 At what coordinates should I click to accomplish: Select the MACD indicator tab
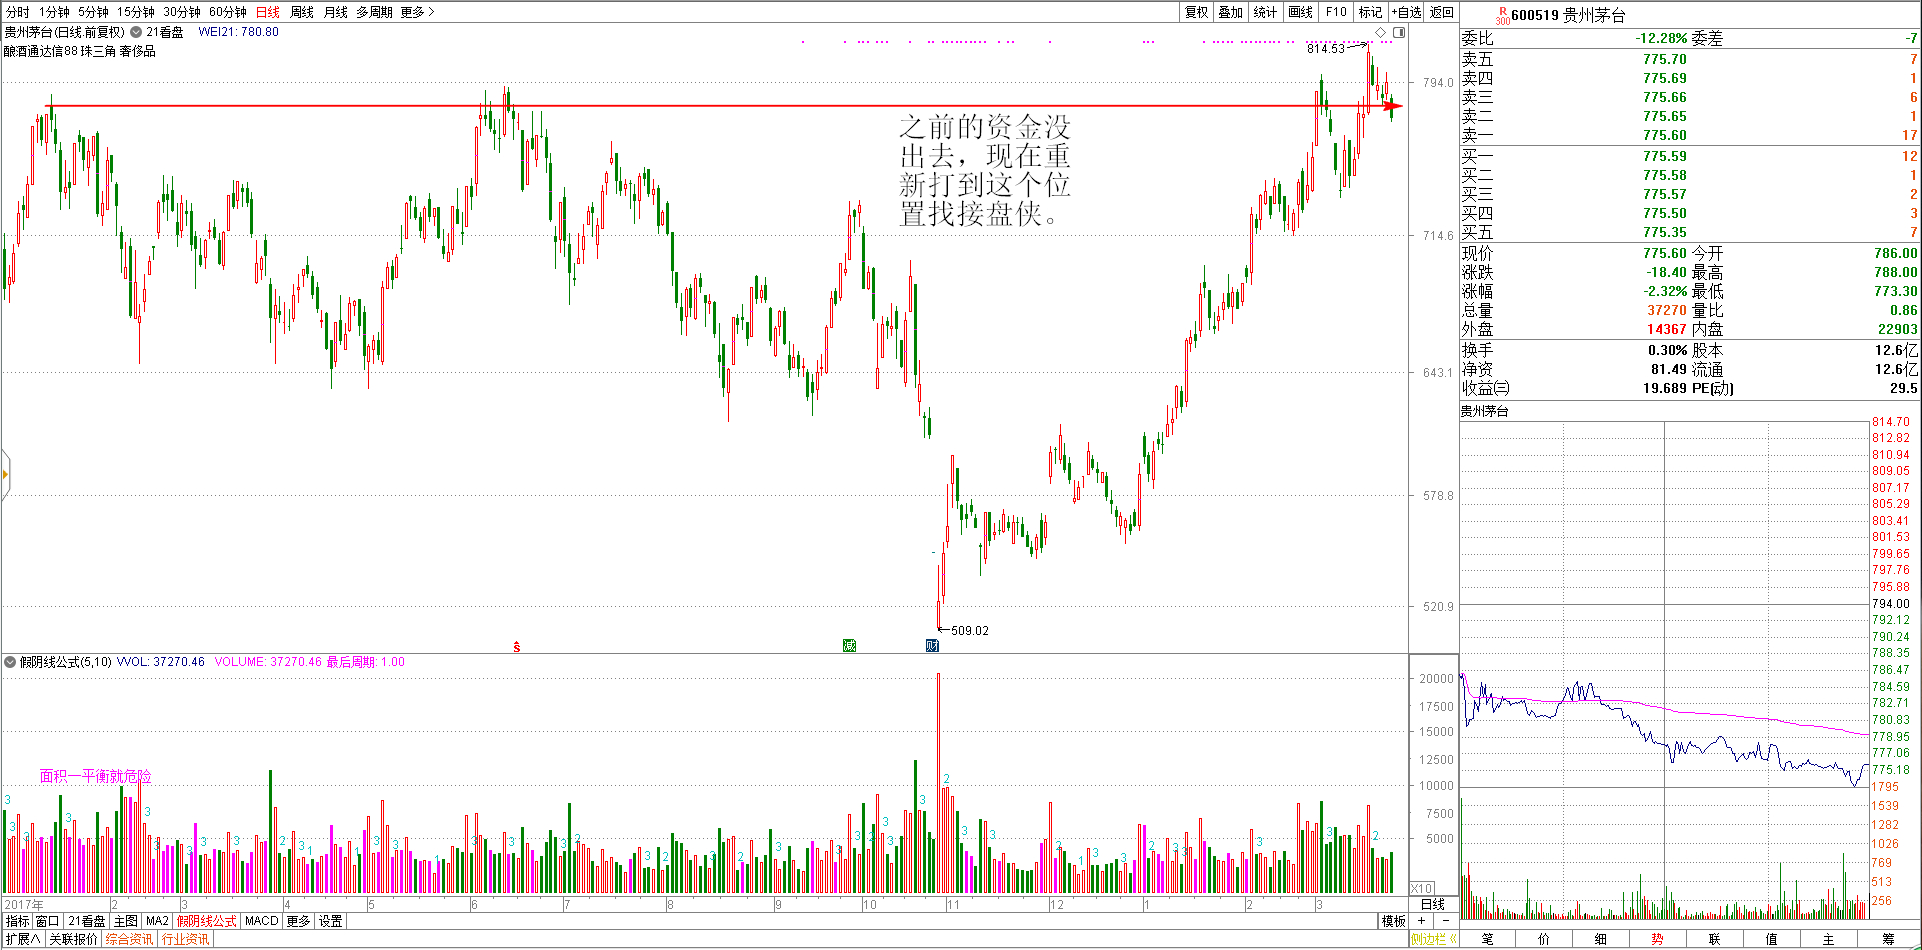[262, 921]
